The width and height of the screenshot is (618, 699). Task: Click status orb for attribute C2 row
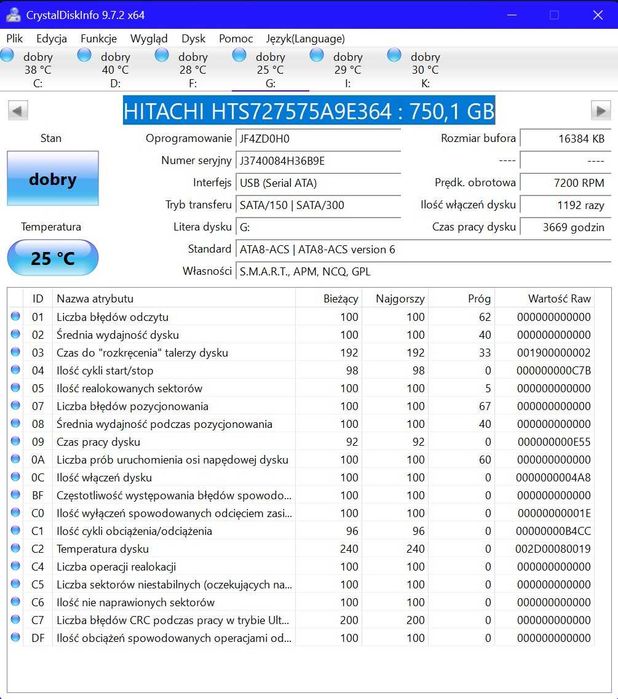(16, 548)
